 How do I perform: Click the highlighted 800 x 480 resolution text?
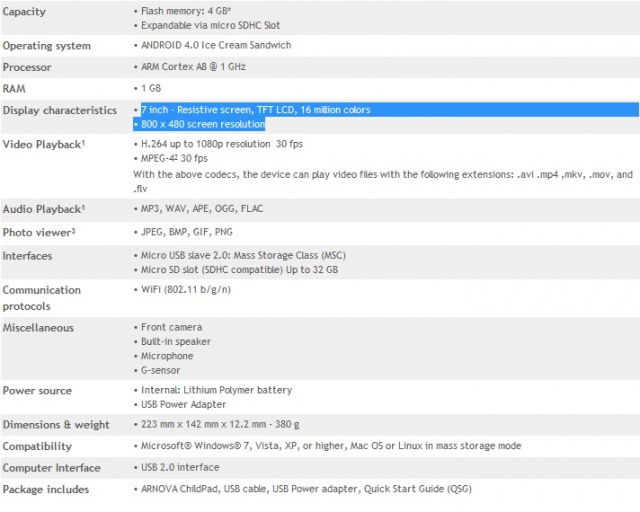202,124
